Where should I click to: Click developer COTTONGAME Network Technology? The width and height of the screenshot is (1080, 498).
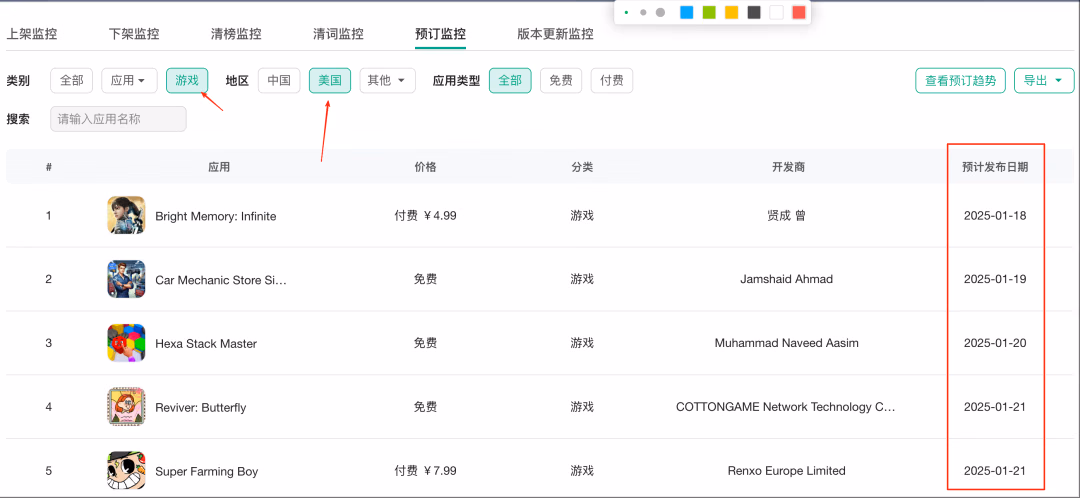[x=785, y=407]
